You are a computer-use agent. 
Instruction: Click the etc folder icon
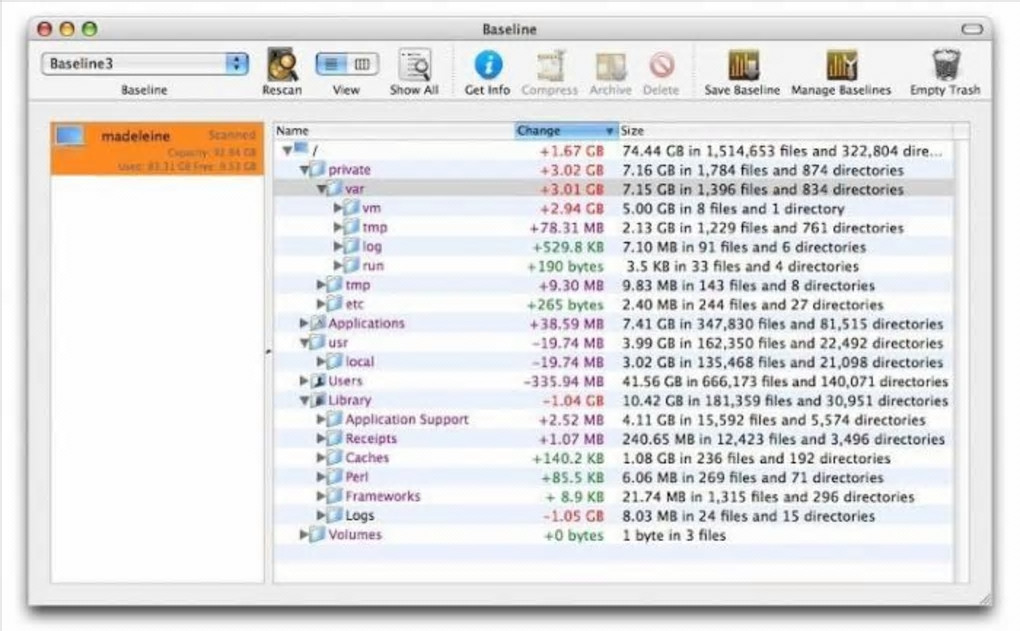coord(334,303)
